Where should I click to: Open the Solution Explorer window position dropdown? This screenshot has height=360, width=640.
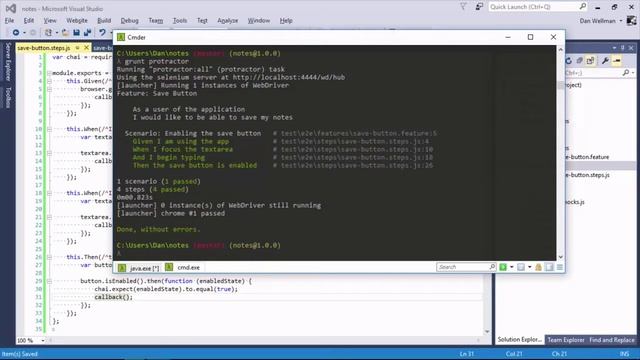[614, 48]
